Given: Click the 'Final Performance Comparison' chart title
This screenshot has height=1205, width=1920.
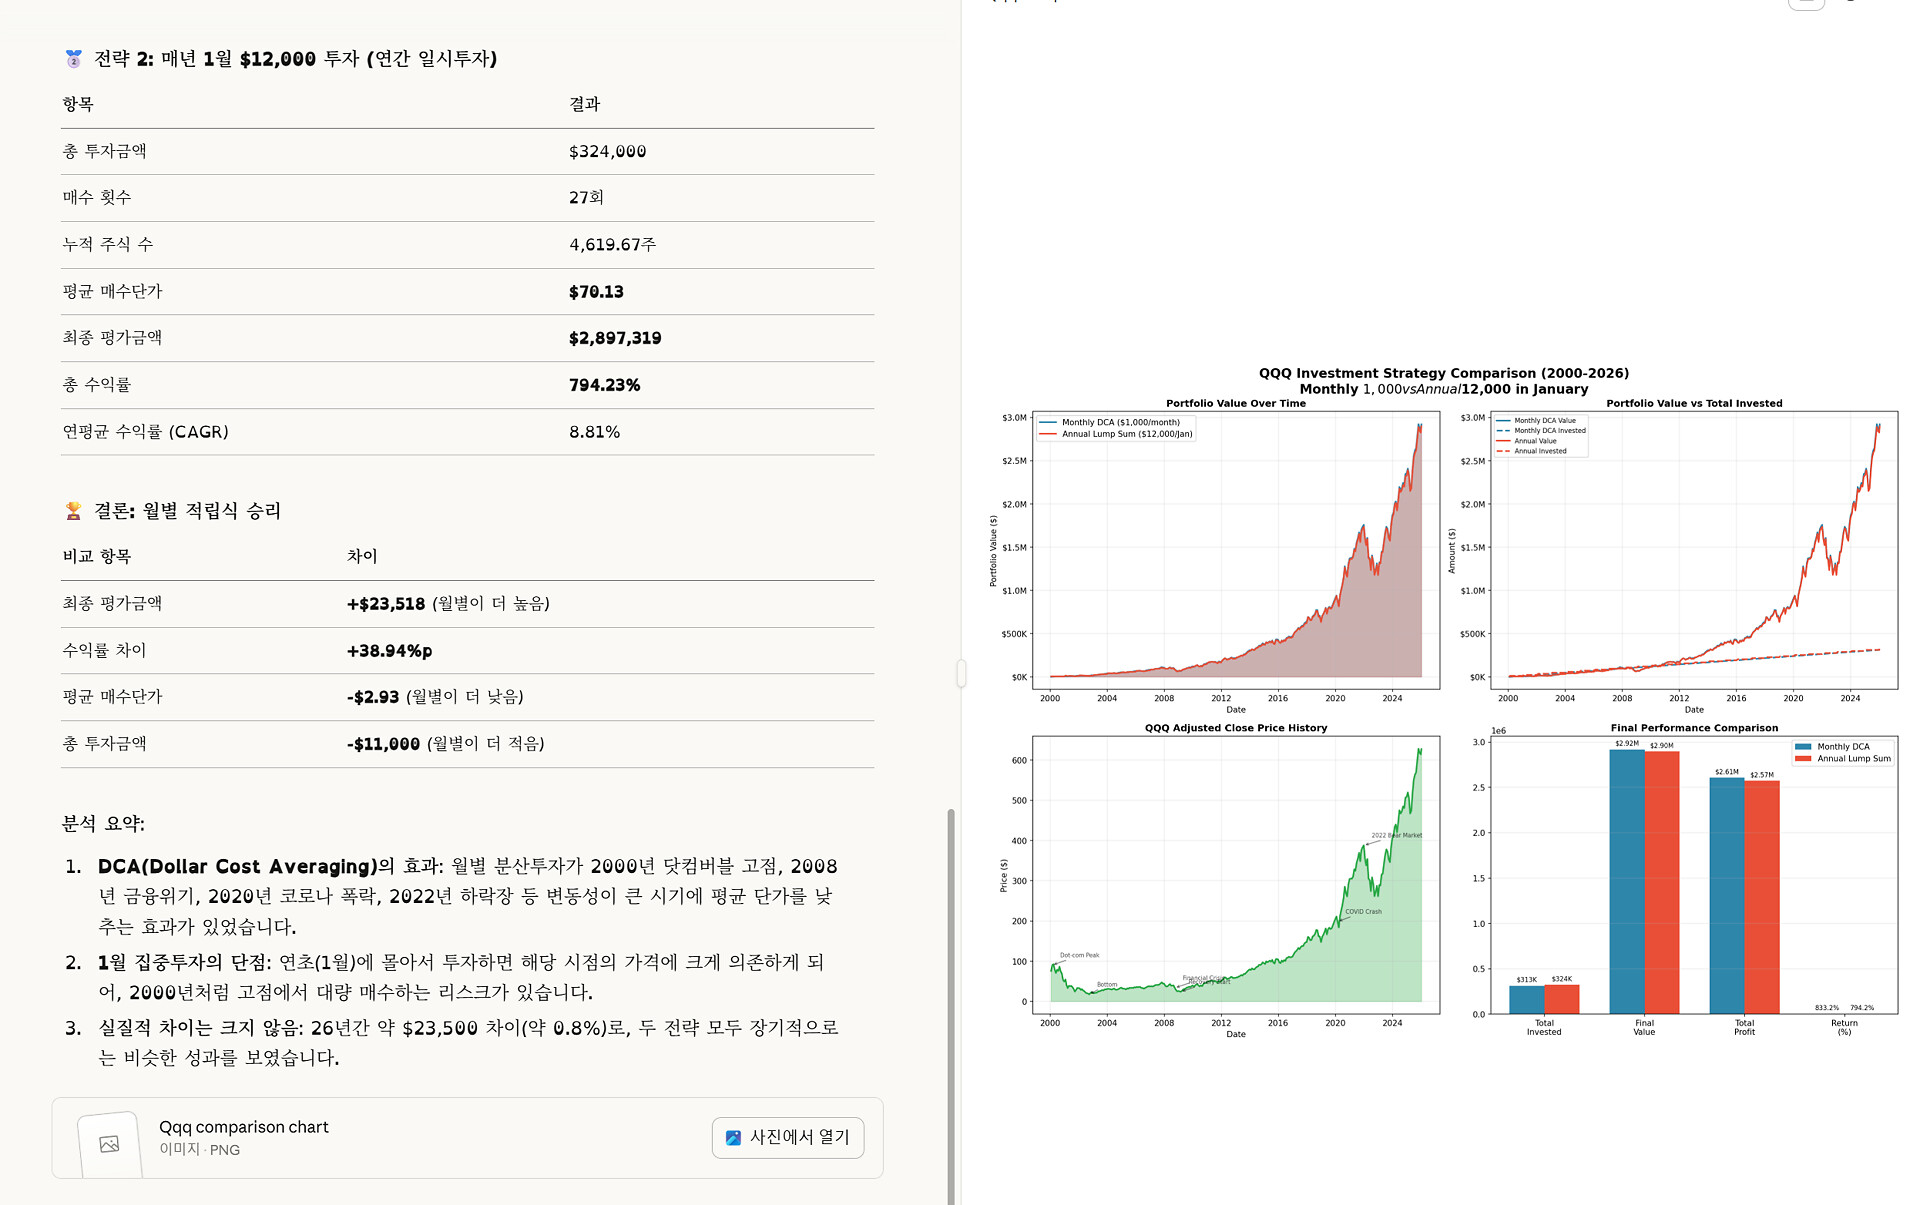Looking at the screenshot, I should (1693, 728).
